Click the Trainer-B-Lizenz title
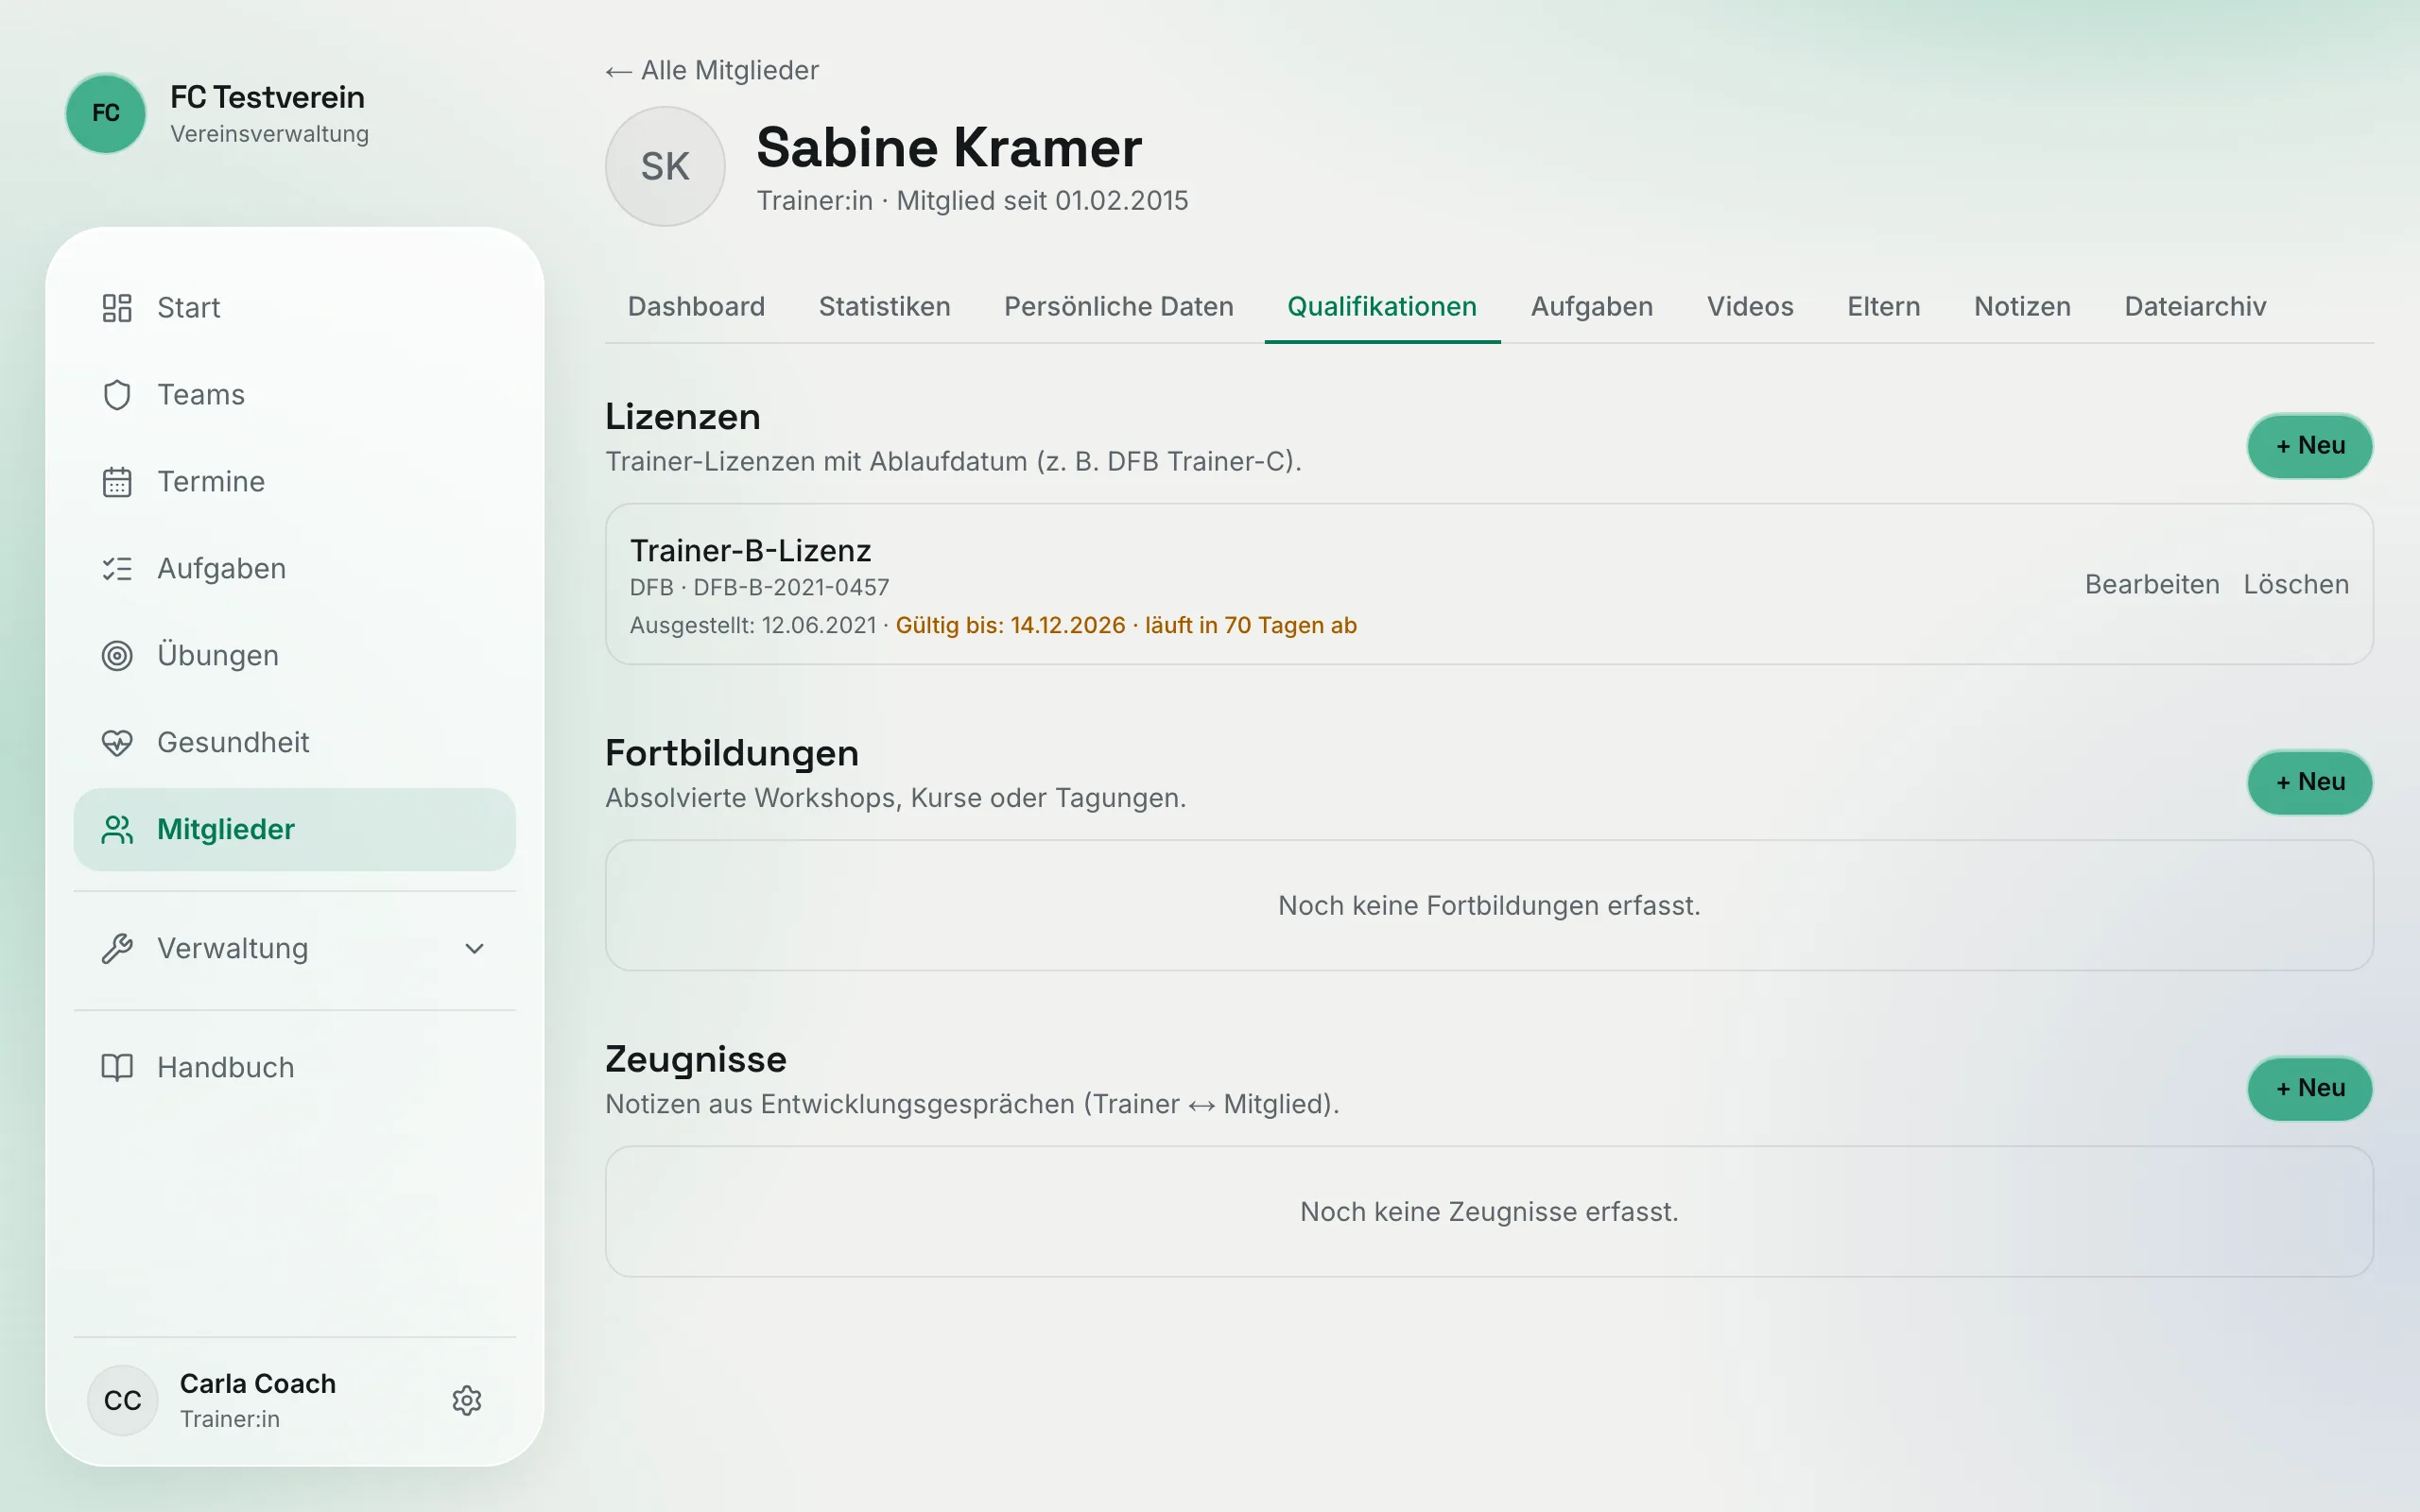This screenshot has width=2420, height=1512. [x=750, y=551]
